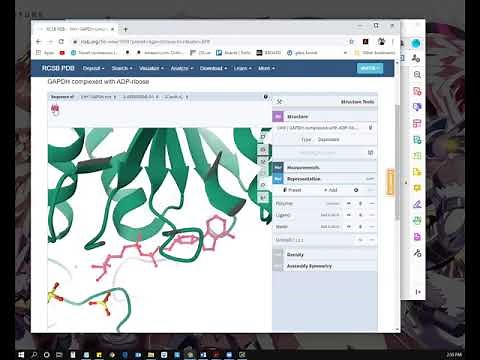Open a new browser tab
This screenshot has height=360, width=480.
pos(126,29)
